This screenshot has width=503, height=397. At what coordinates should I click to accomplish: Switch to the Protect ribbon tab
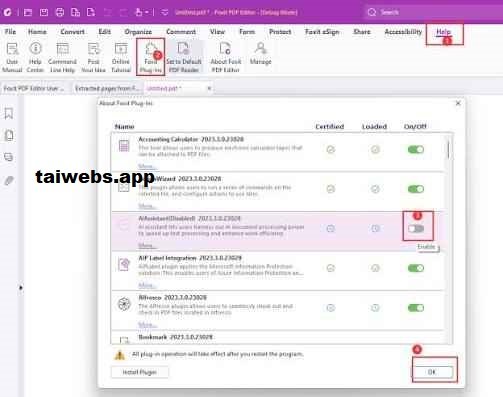tap(280, 32)
